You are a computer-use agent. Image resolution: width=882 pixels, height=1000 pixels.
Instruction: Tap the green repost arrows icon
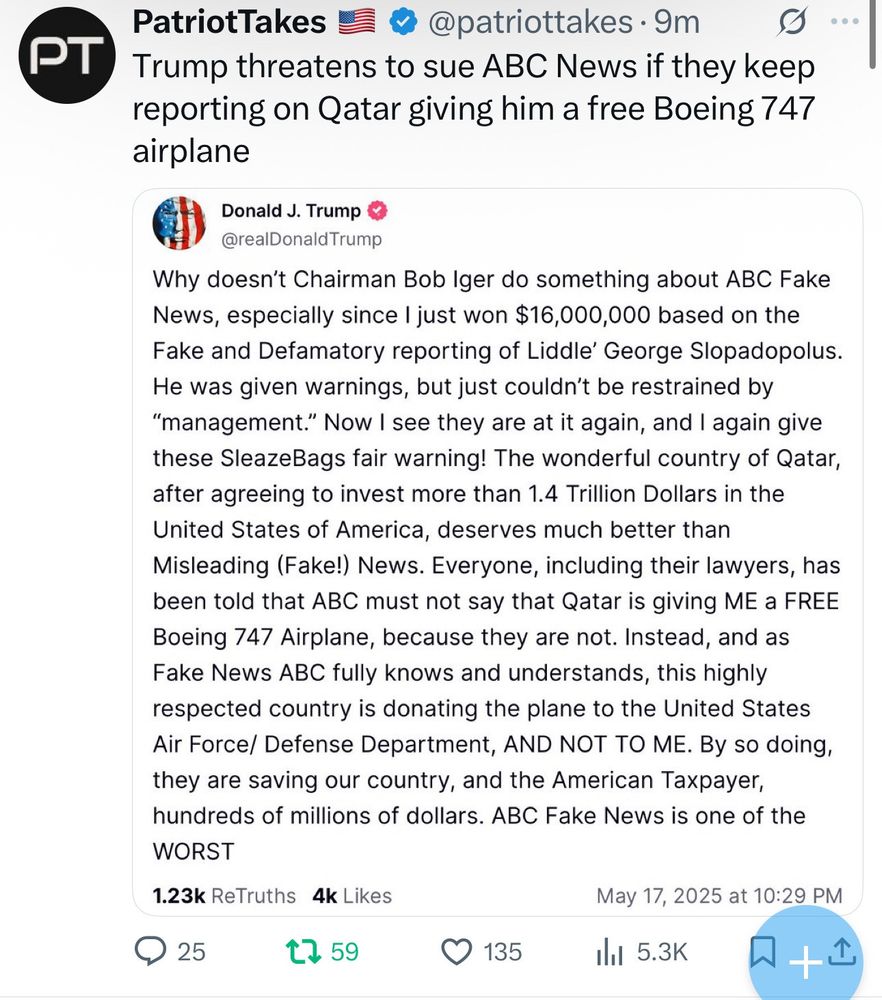(303, 952)
